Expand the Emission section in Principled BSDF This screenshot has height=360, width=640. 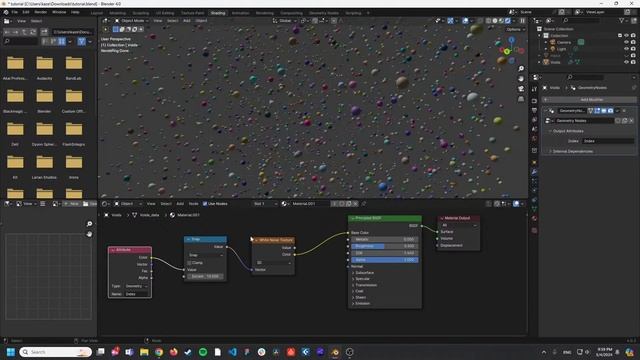(361, 303)
